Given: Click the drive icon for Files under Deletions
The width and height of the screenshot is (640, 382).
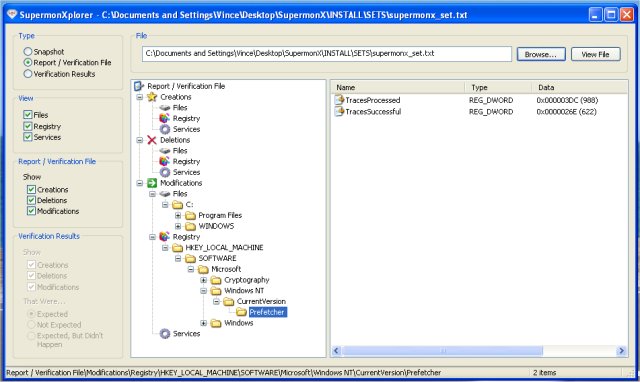Looking at the screenshot, I should coord(165,151).
